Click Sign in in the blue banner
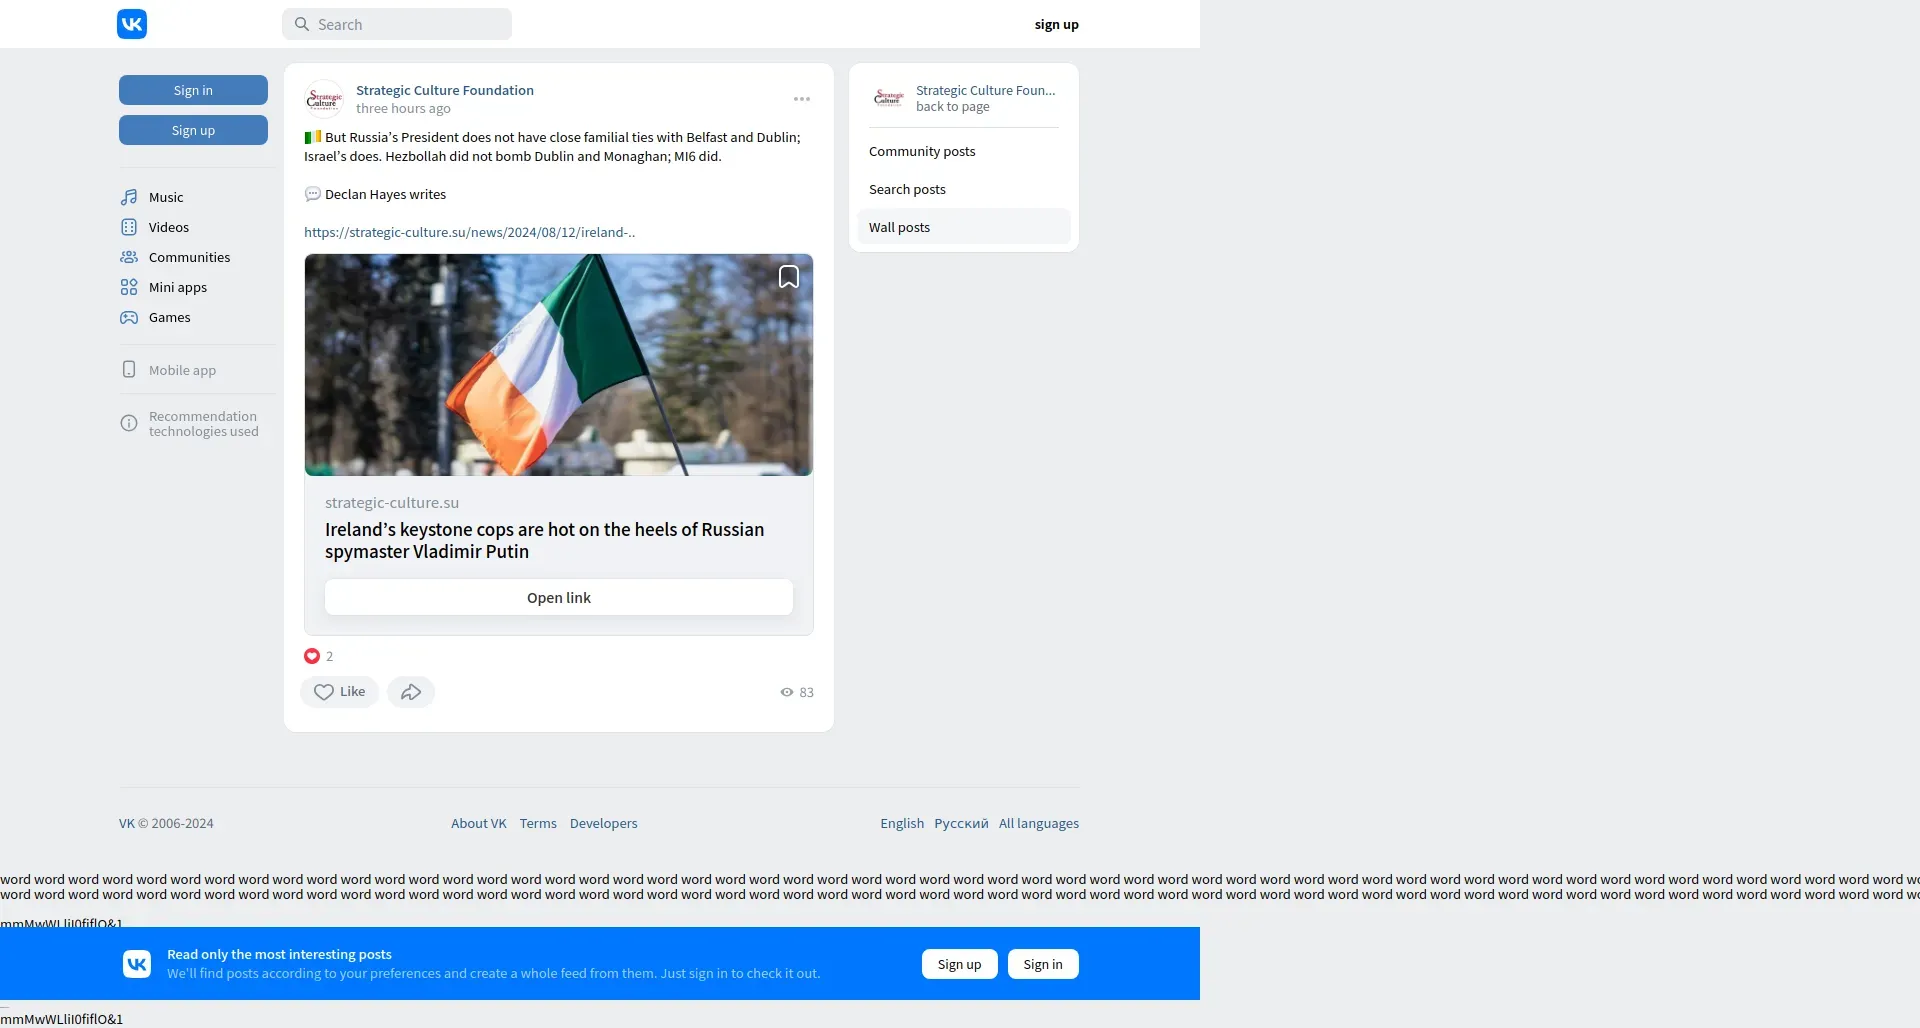The height and width of the screenshot is (1028, 1920). (x=1043, y=964)
